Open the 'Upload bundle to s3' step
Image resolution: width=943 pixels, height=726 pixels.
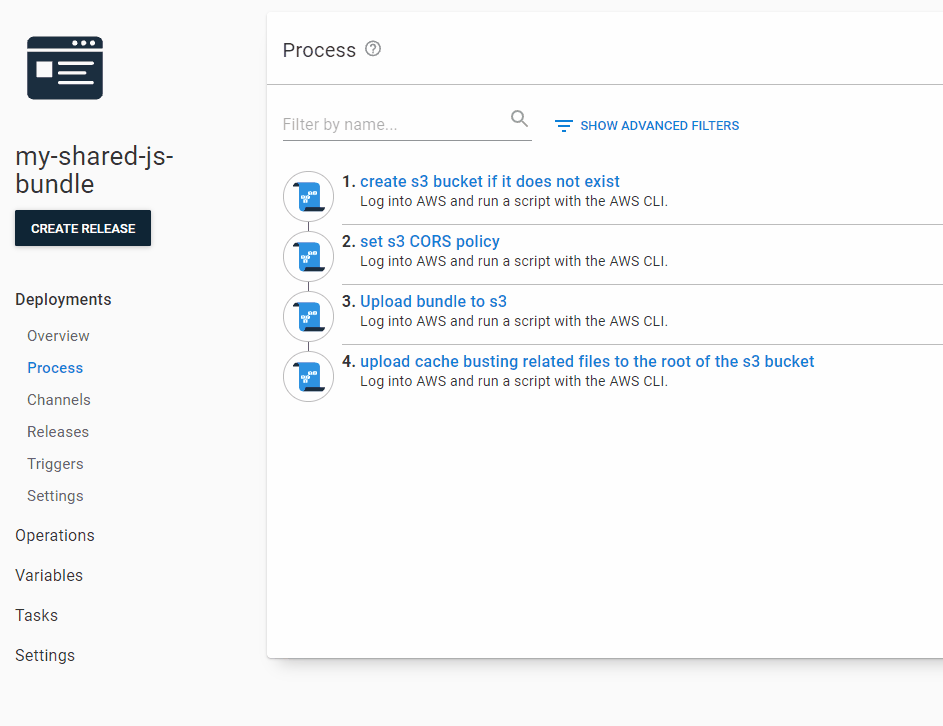click(x=433, y=301)
